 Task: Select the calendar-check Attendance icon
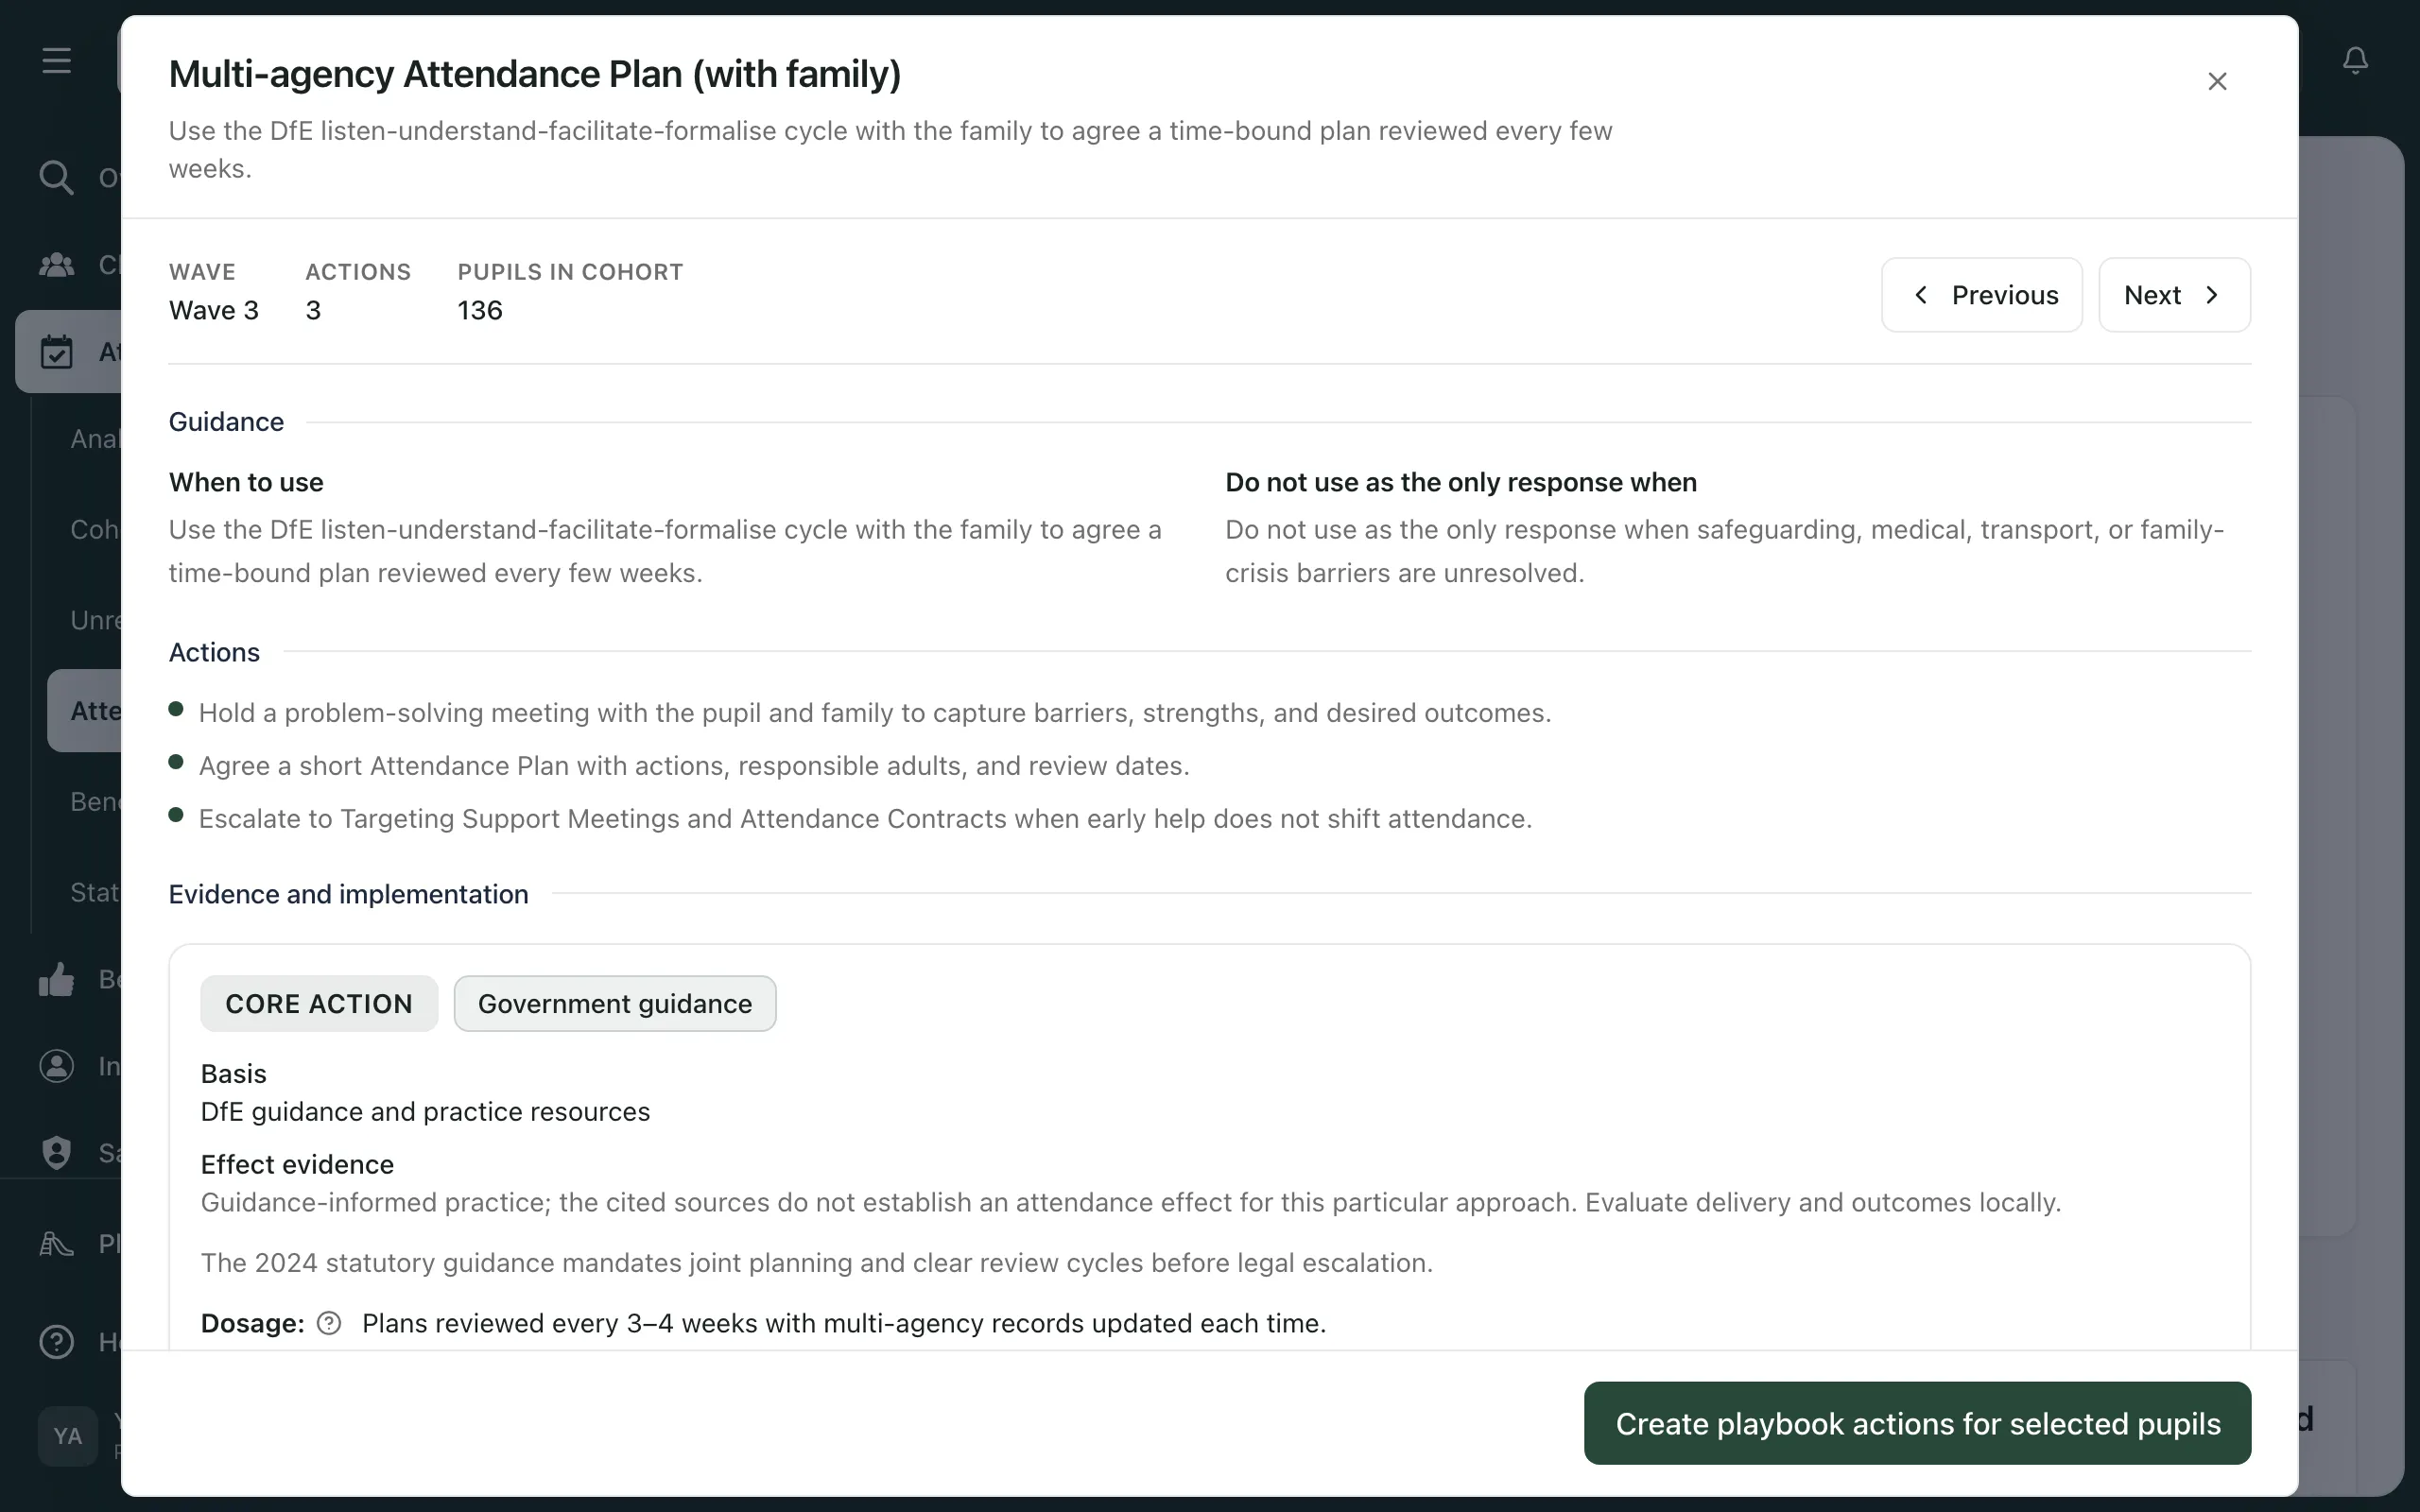pos(57,351)
